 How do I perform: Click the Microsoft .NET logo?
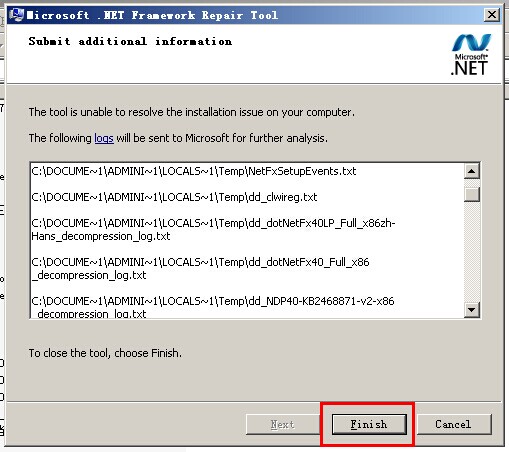[471, 55]
